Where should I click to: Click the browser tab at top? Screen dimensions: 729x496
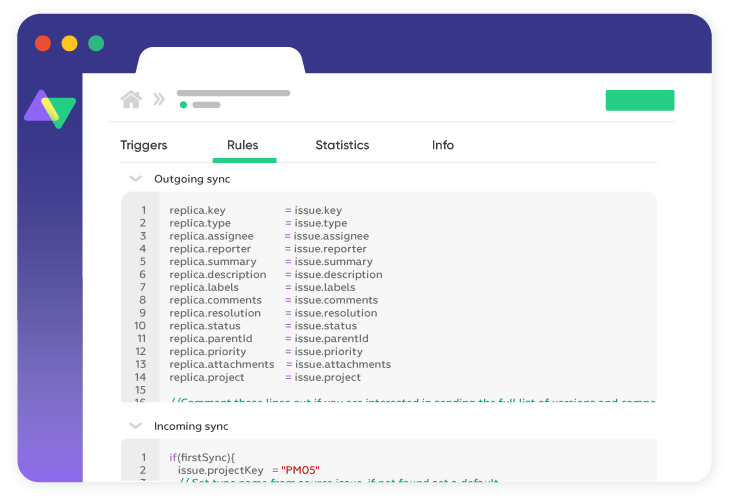click(220, 60)
